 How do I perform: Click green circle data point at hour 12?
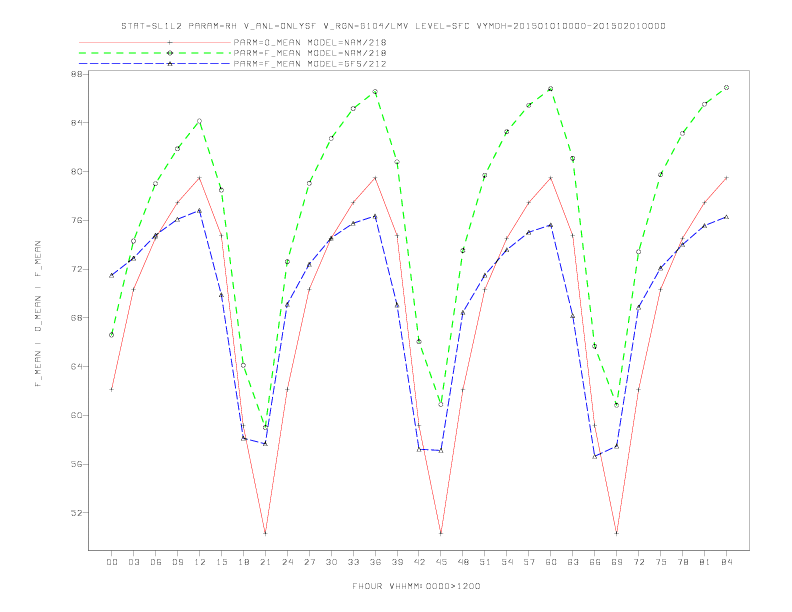pyautogui.click(x=200, y=121)
